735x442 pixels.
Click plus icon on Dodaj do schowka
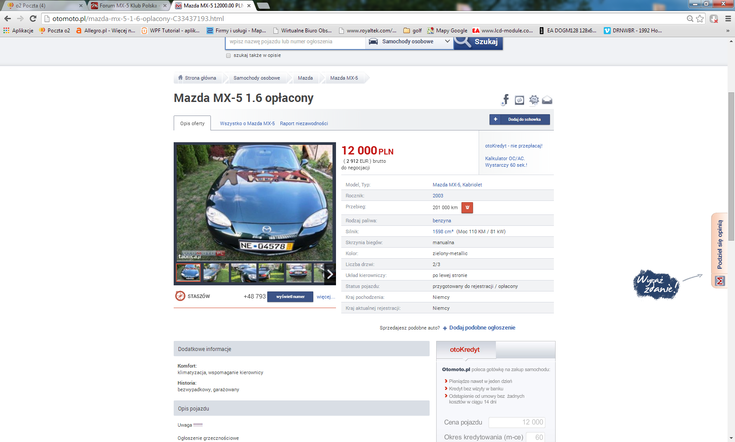point(495,119)
